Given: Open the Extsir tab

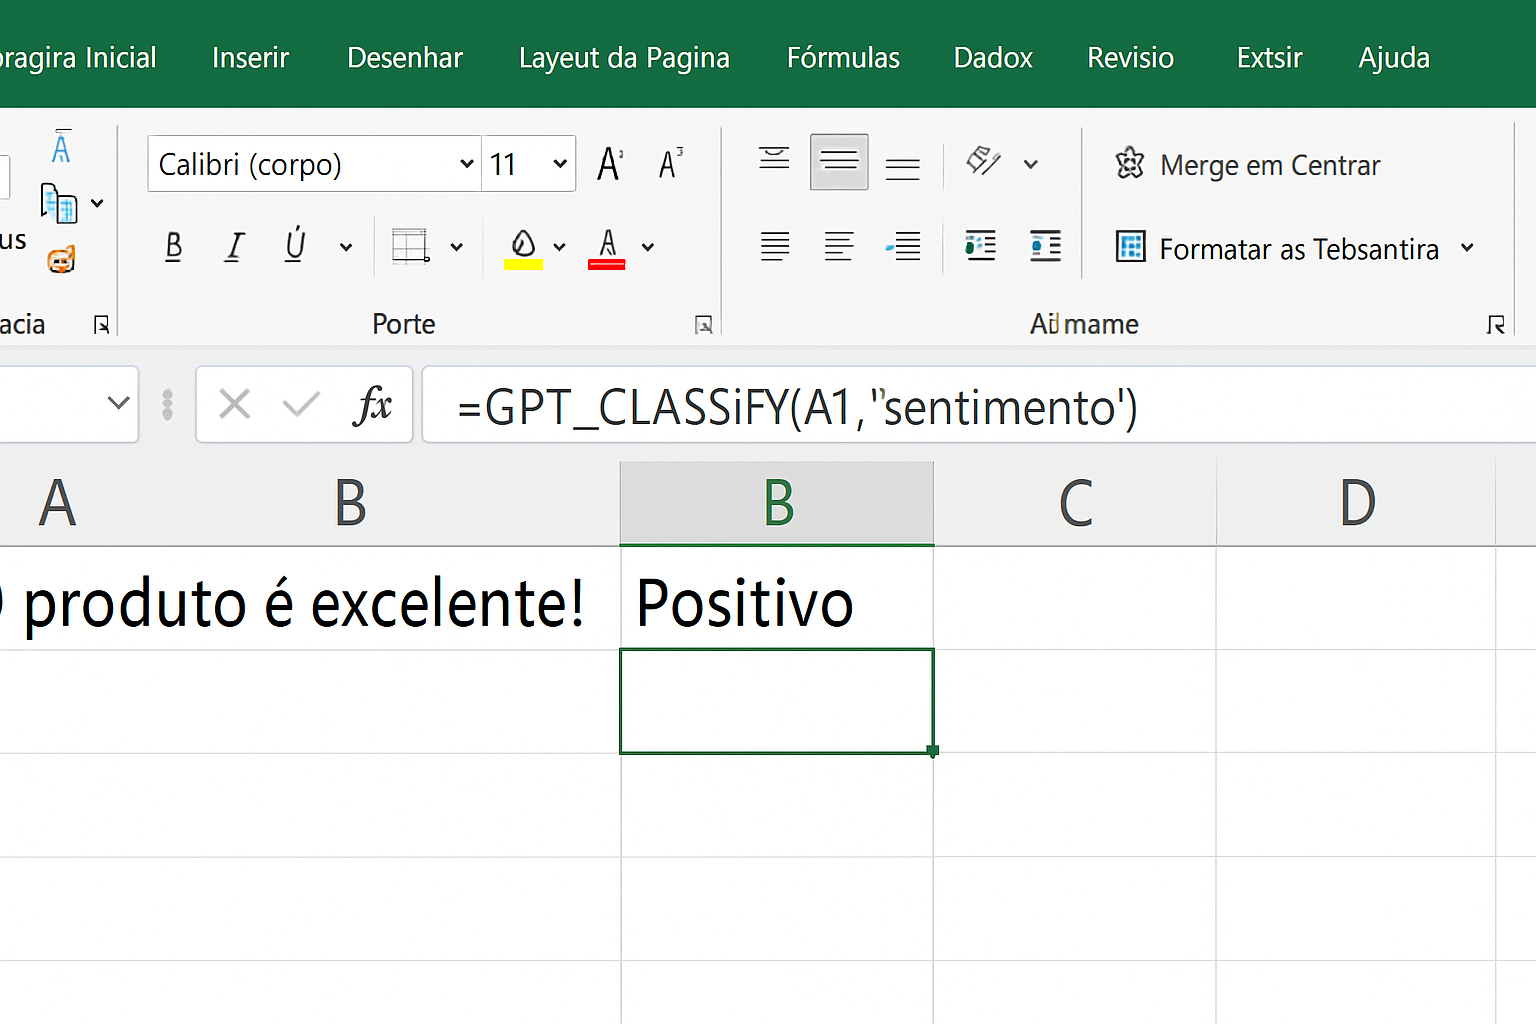Looking at the screenshot, I should 1269,58.
